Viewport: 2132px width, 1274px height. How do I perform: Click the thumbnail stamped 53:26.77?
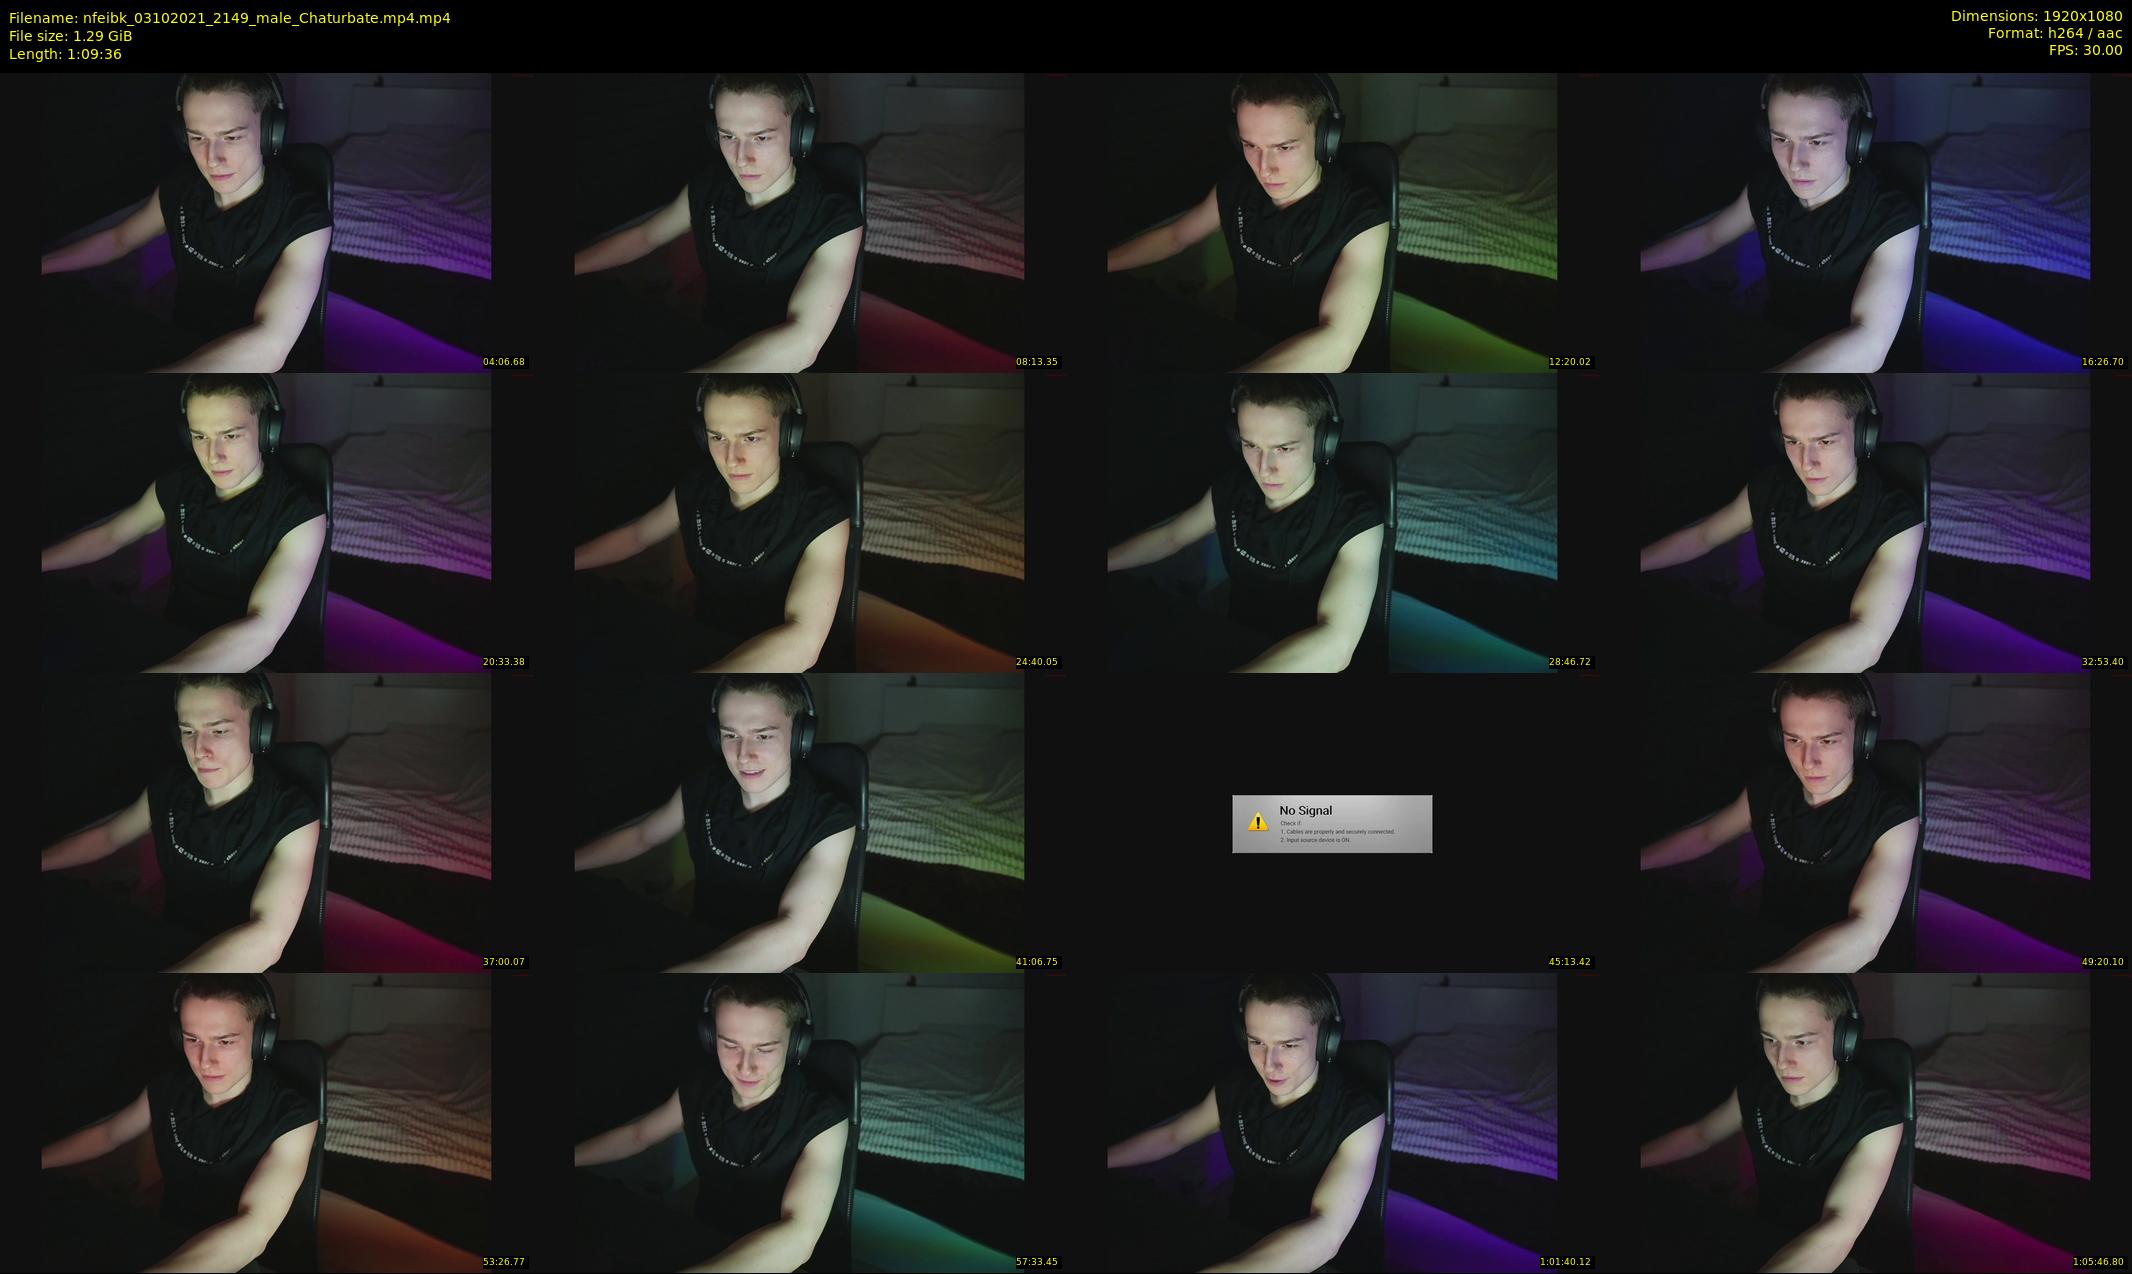click(266, 1122)
